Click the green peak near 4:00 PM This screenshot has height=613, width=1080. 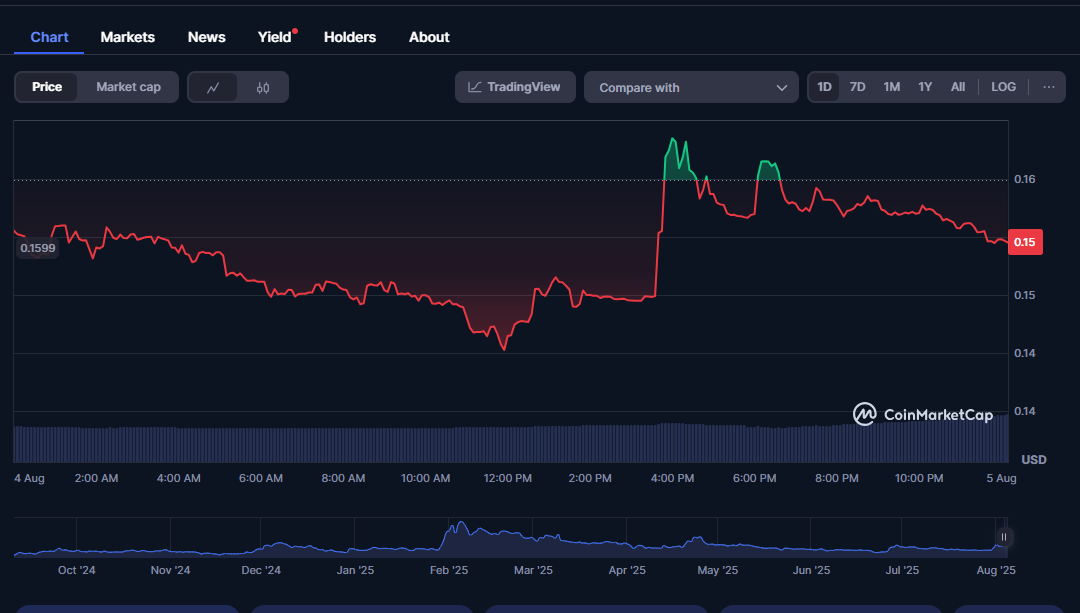(673, 140)
